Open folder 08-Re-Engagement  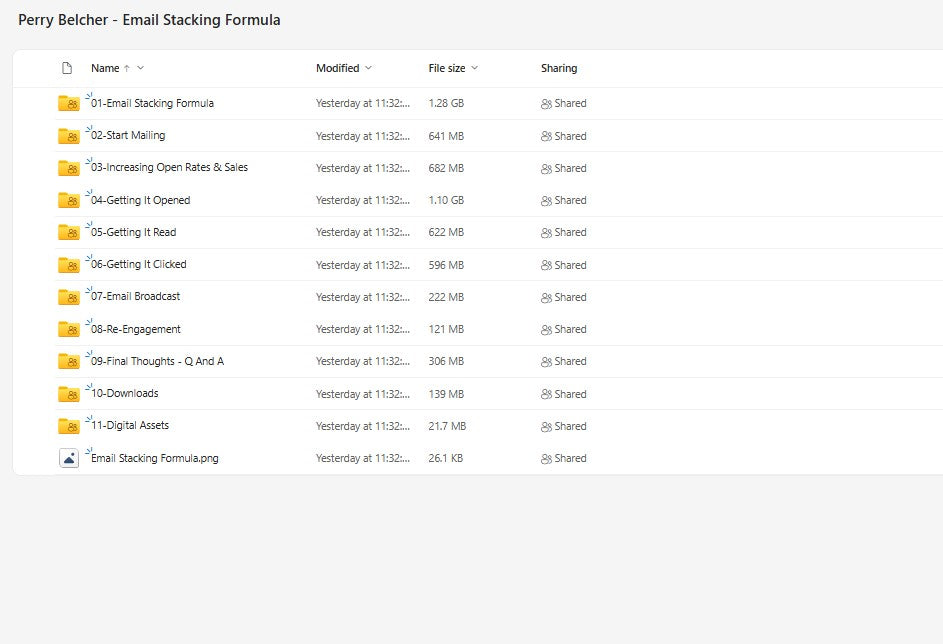135,329
